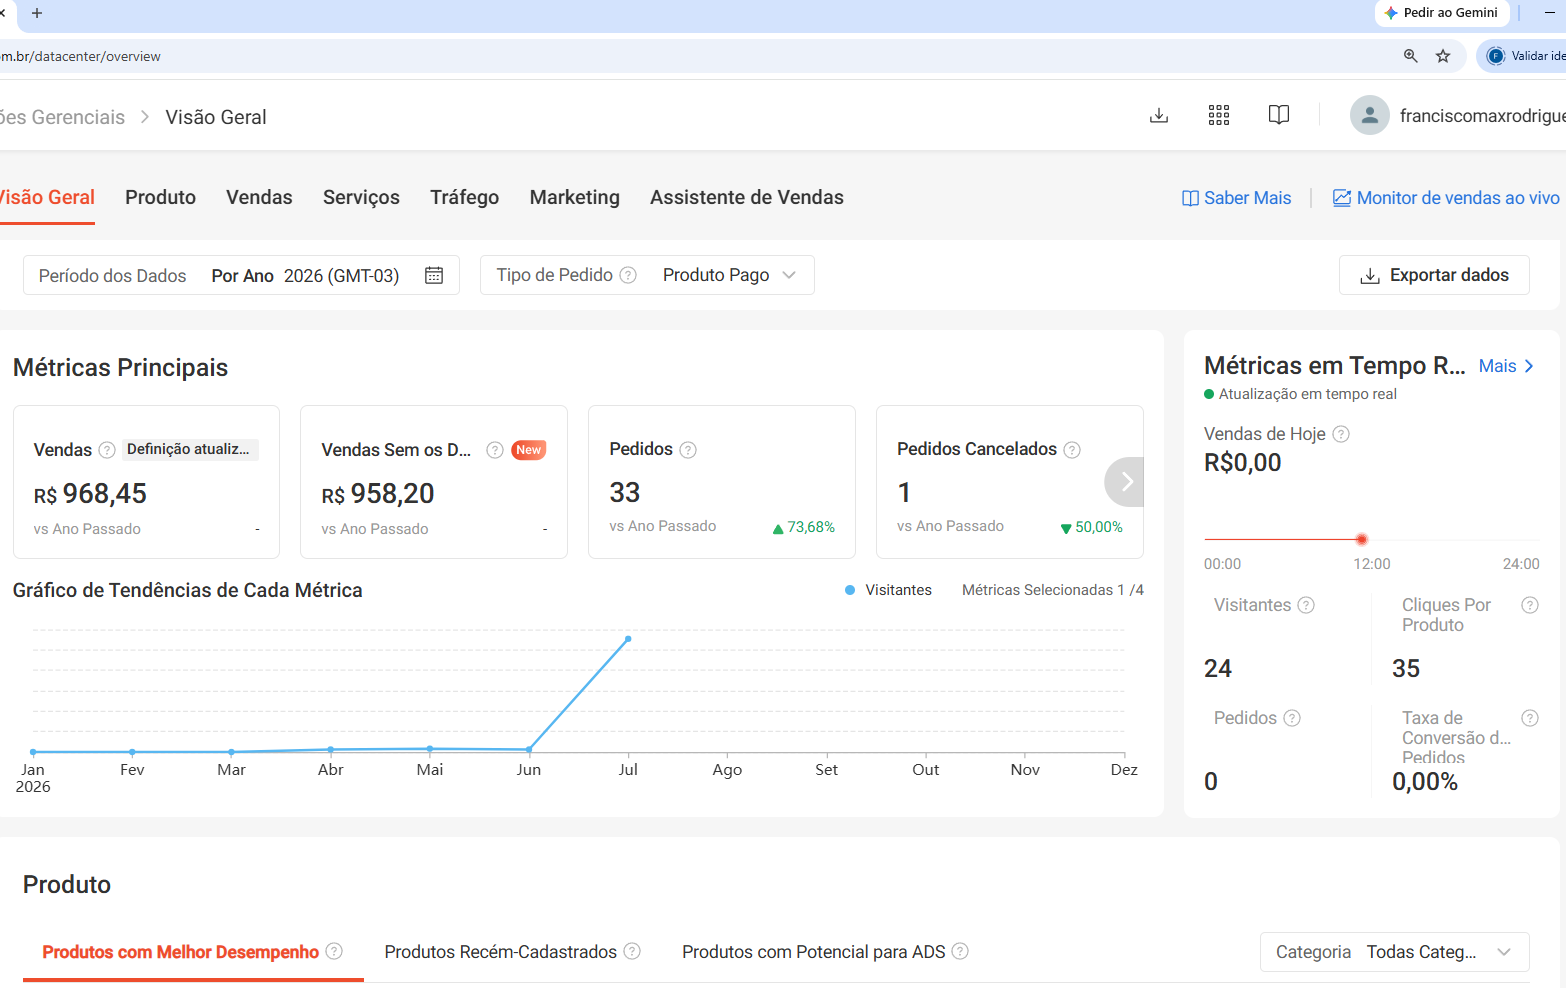Image resolution: width=1566 pixels, height=988 pixels.
Task: Click help icon beside Produtos com Potencial para ADS
Action: (x=960, y=951)
